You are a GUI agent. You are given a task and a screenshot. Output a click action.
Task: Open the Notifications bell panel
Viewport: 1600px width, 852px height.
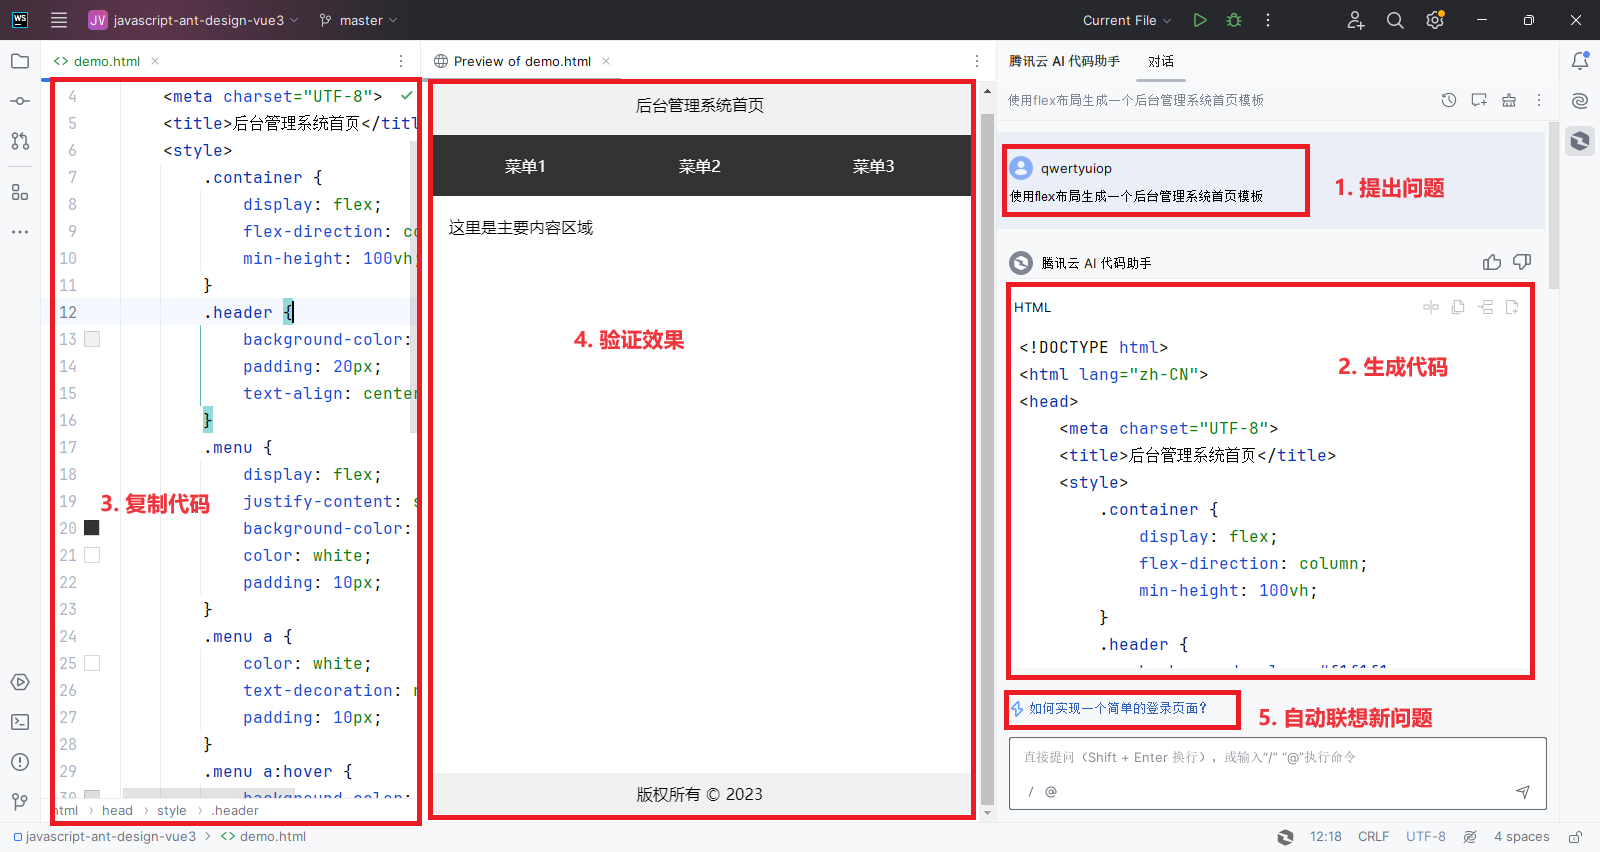click(1580, 61)
